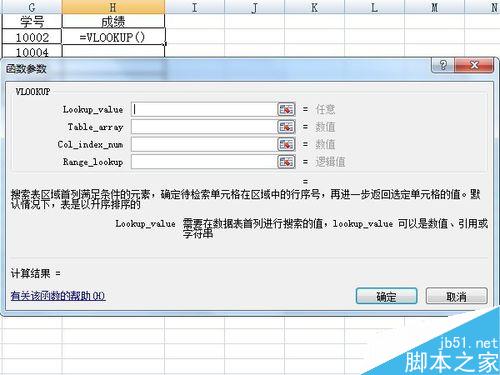Focus the Table_array input field
The width and height of the screenshot is (500, 375).
[x=204, y=127]
